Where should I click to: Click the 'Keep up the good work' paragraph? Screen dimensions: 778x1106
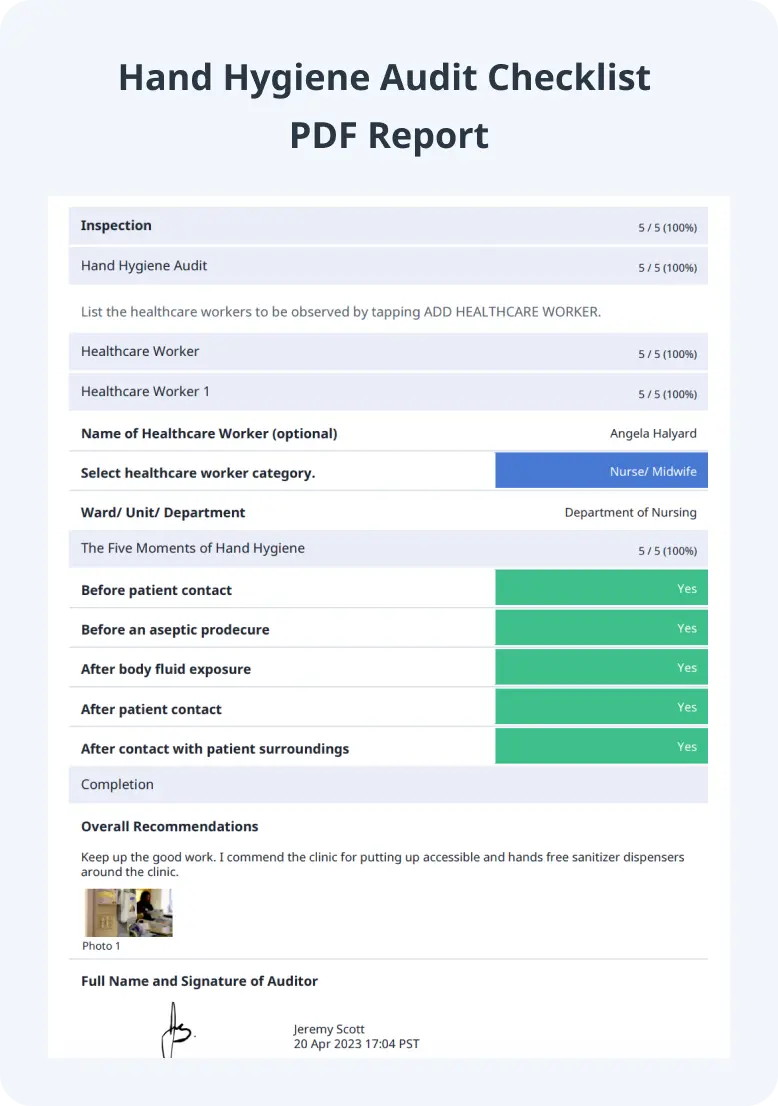pyautogui.click(x=382, y=864)
